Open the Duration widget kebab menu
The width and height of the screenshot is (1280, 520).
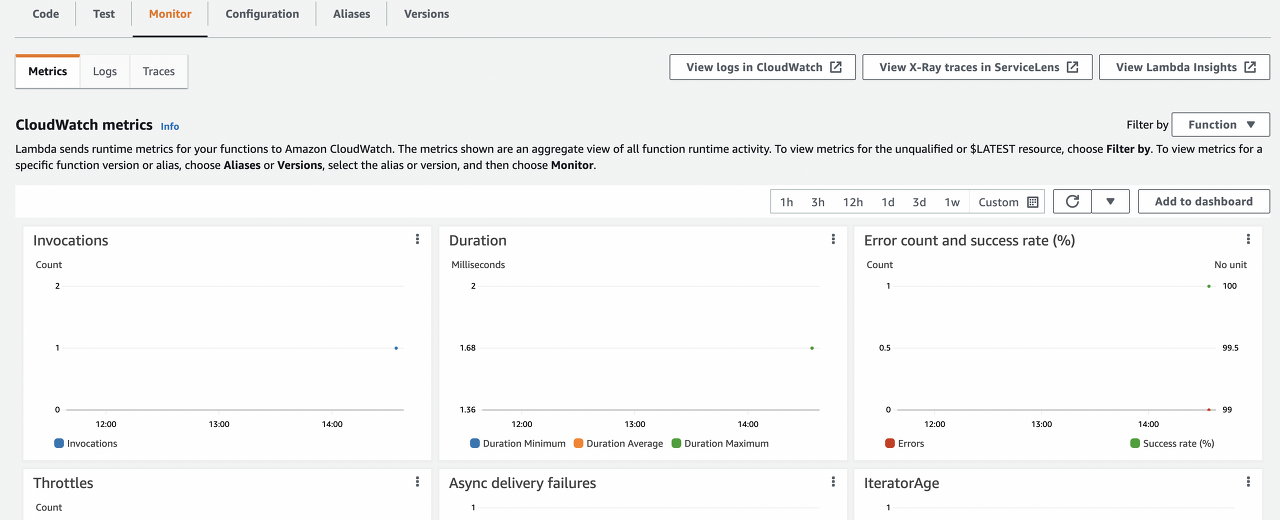coord(833,239)
